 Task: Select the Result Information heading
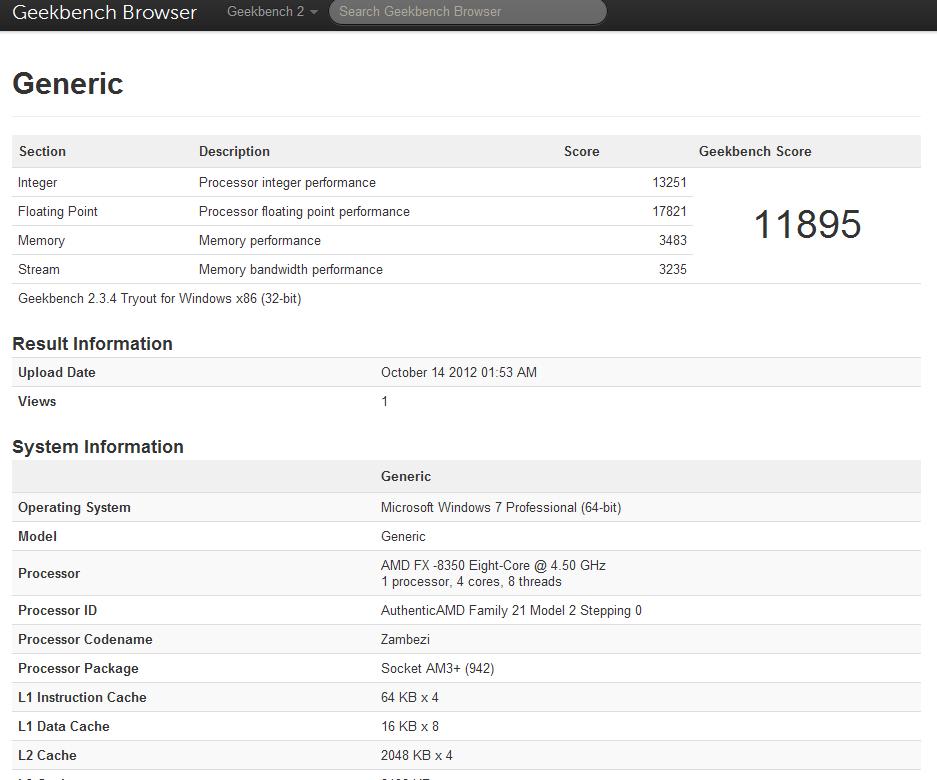(x=92, y=344)
